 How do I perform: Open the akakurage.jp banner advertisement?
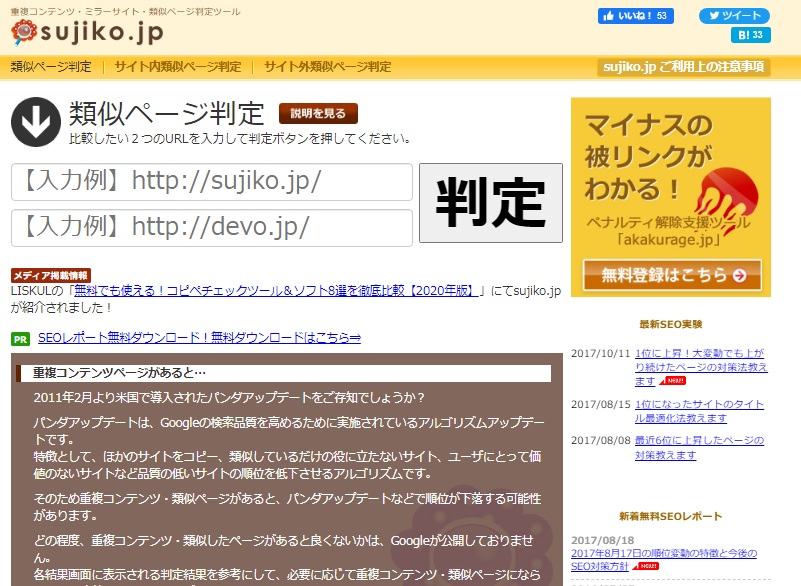click(670, 197)
